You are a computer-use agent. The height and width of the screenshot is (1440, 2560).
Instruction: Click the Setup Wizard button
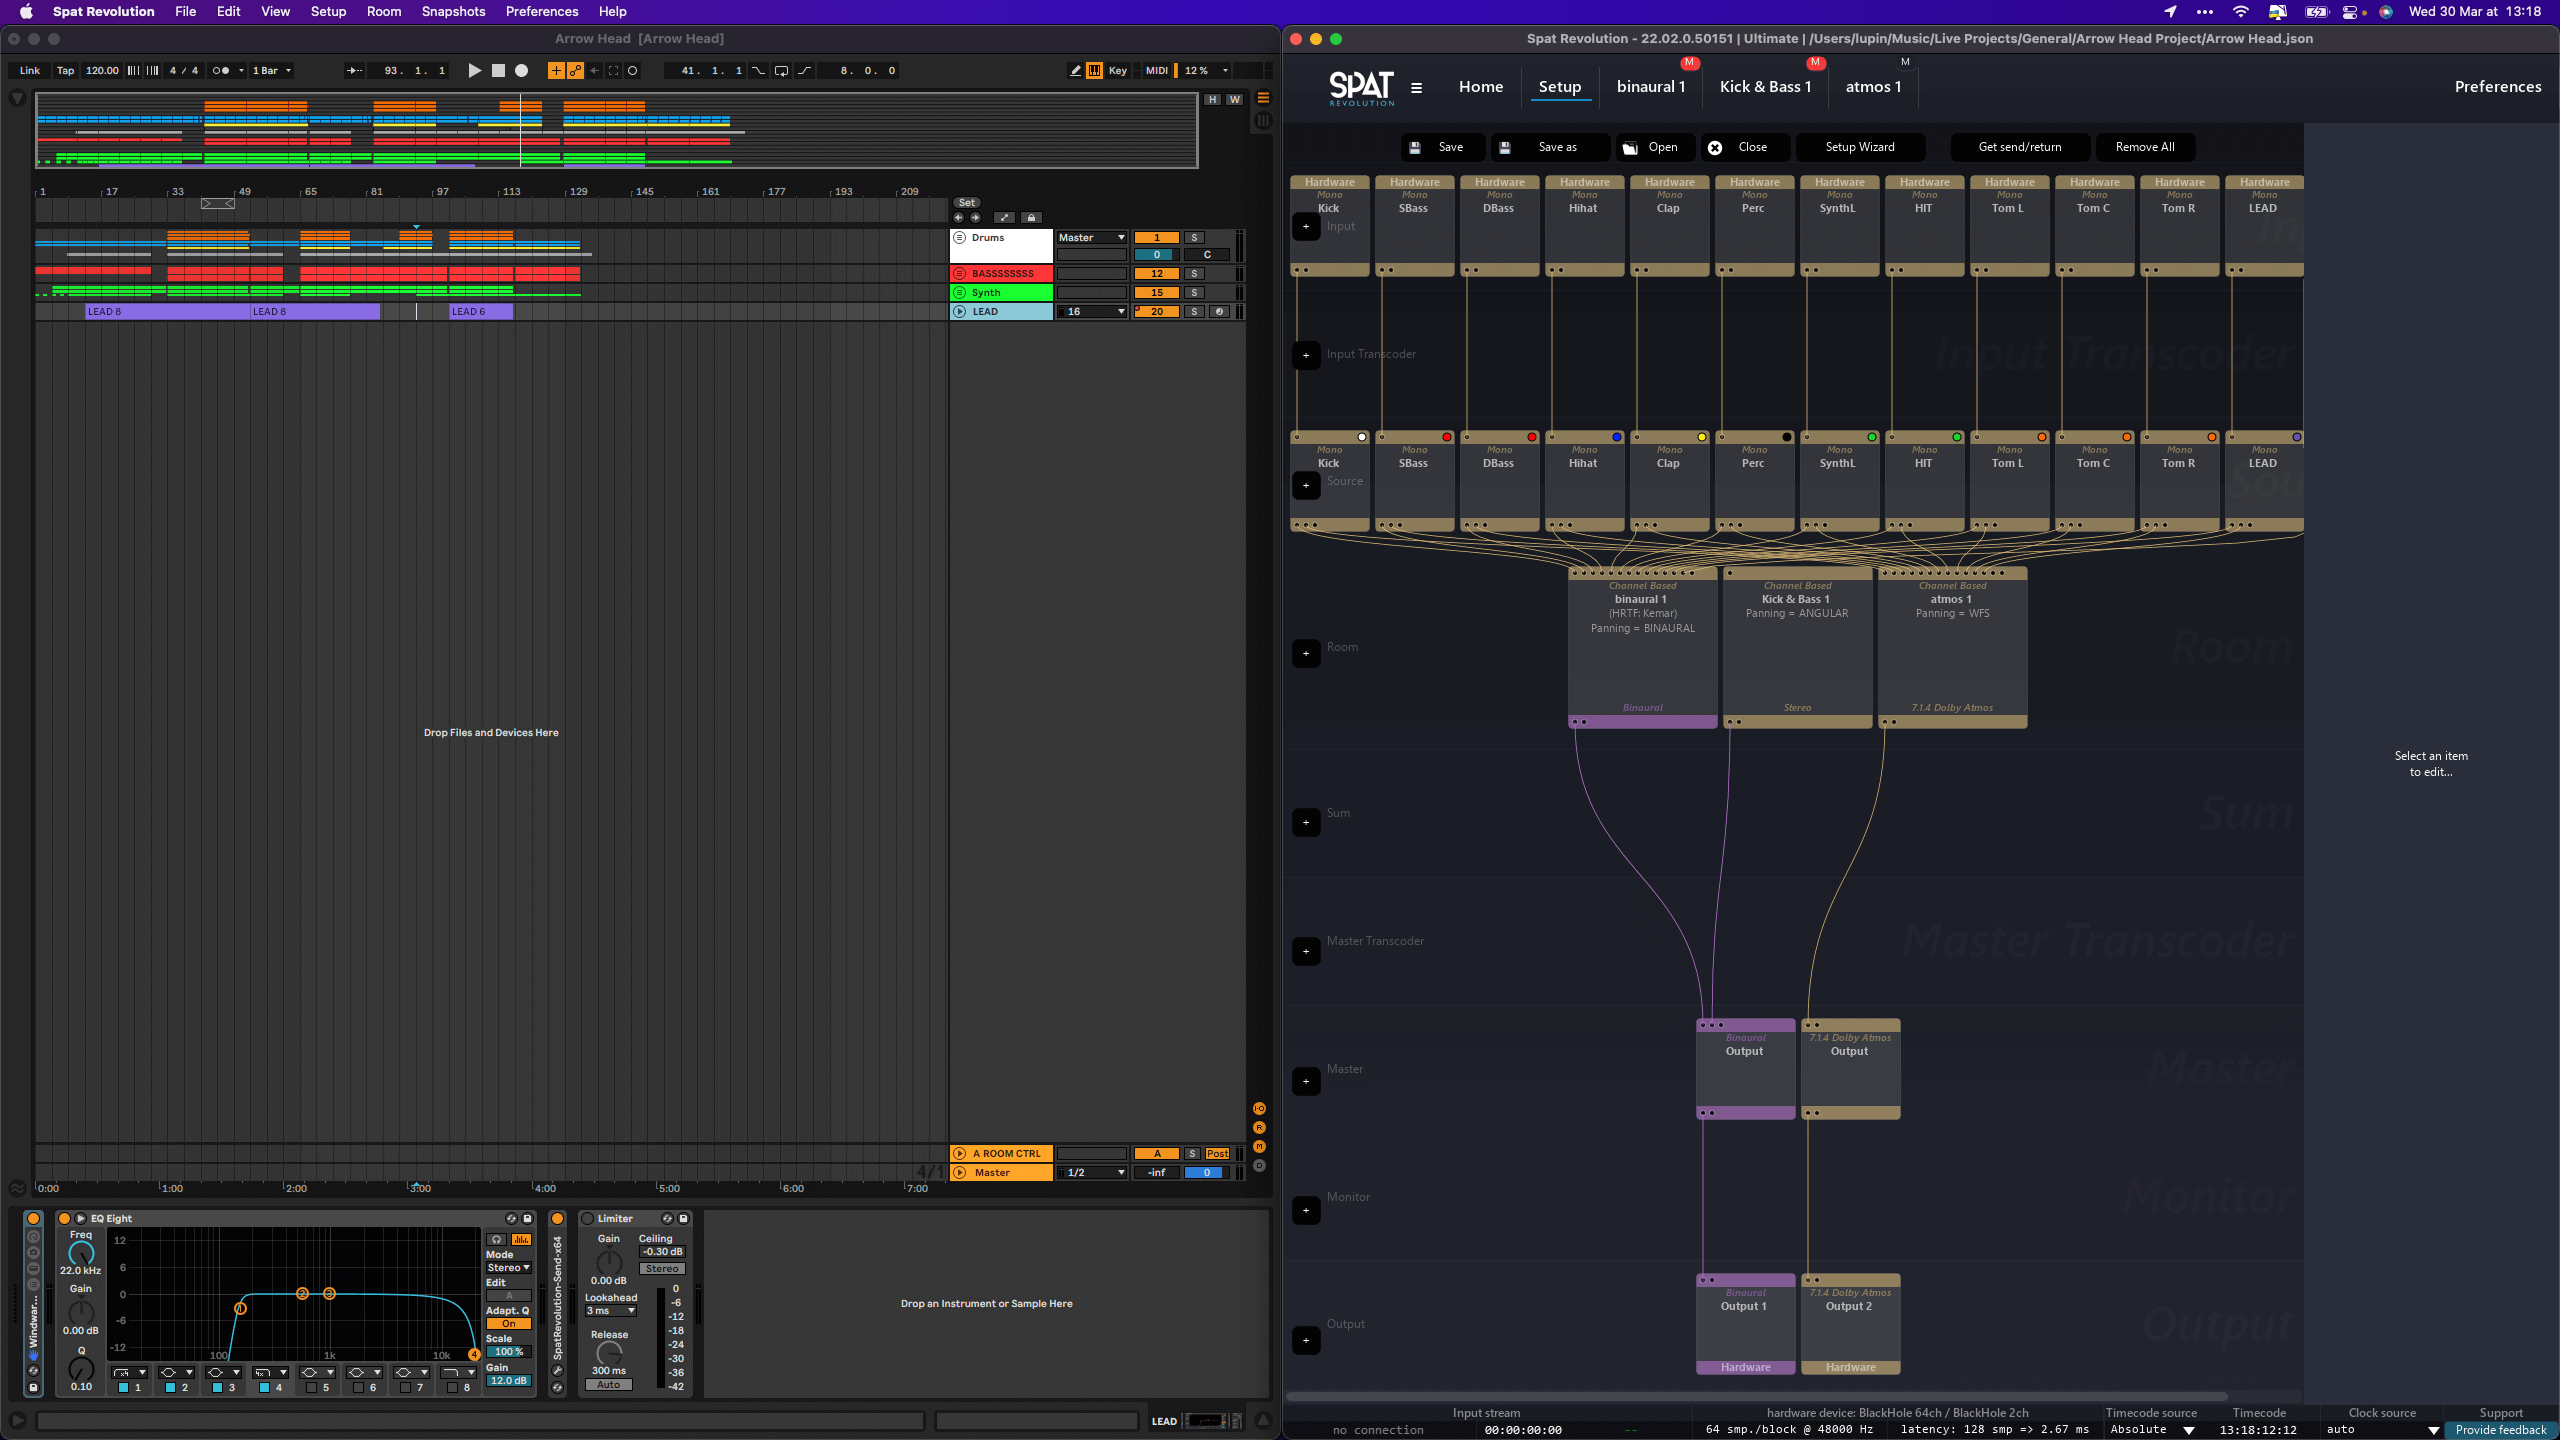pyautogui.click(x=1859, y=147)
